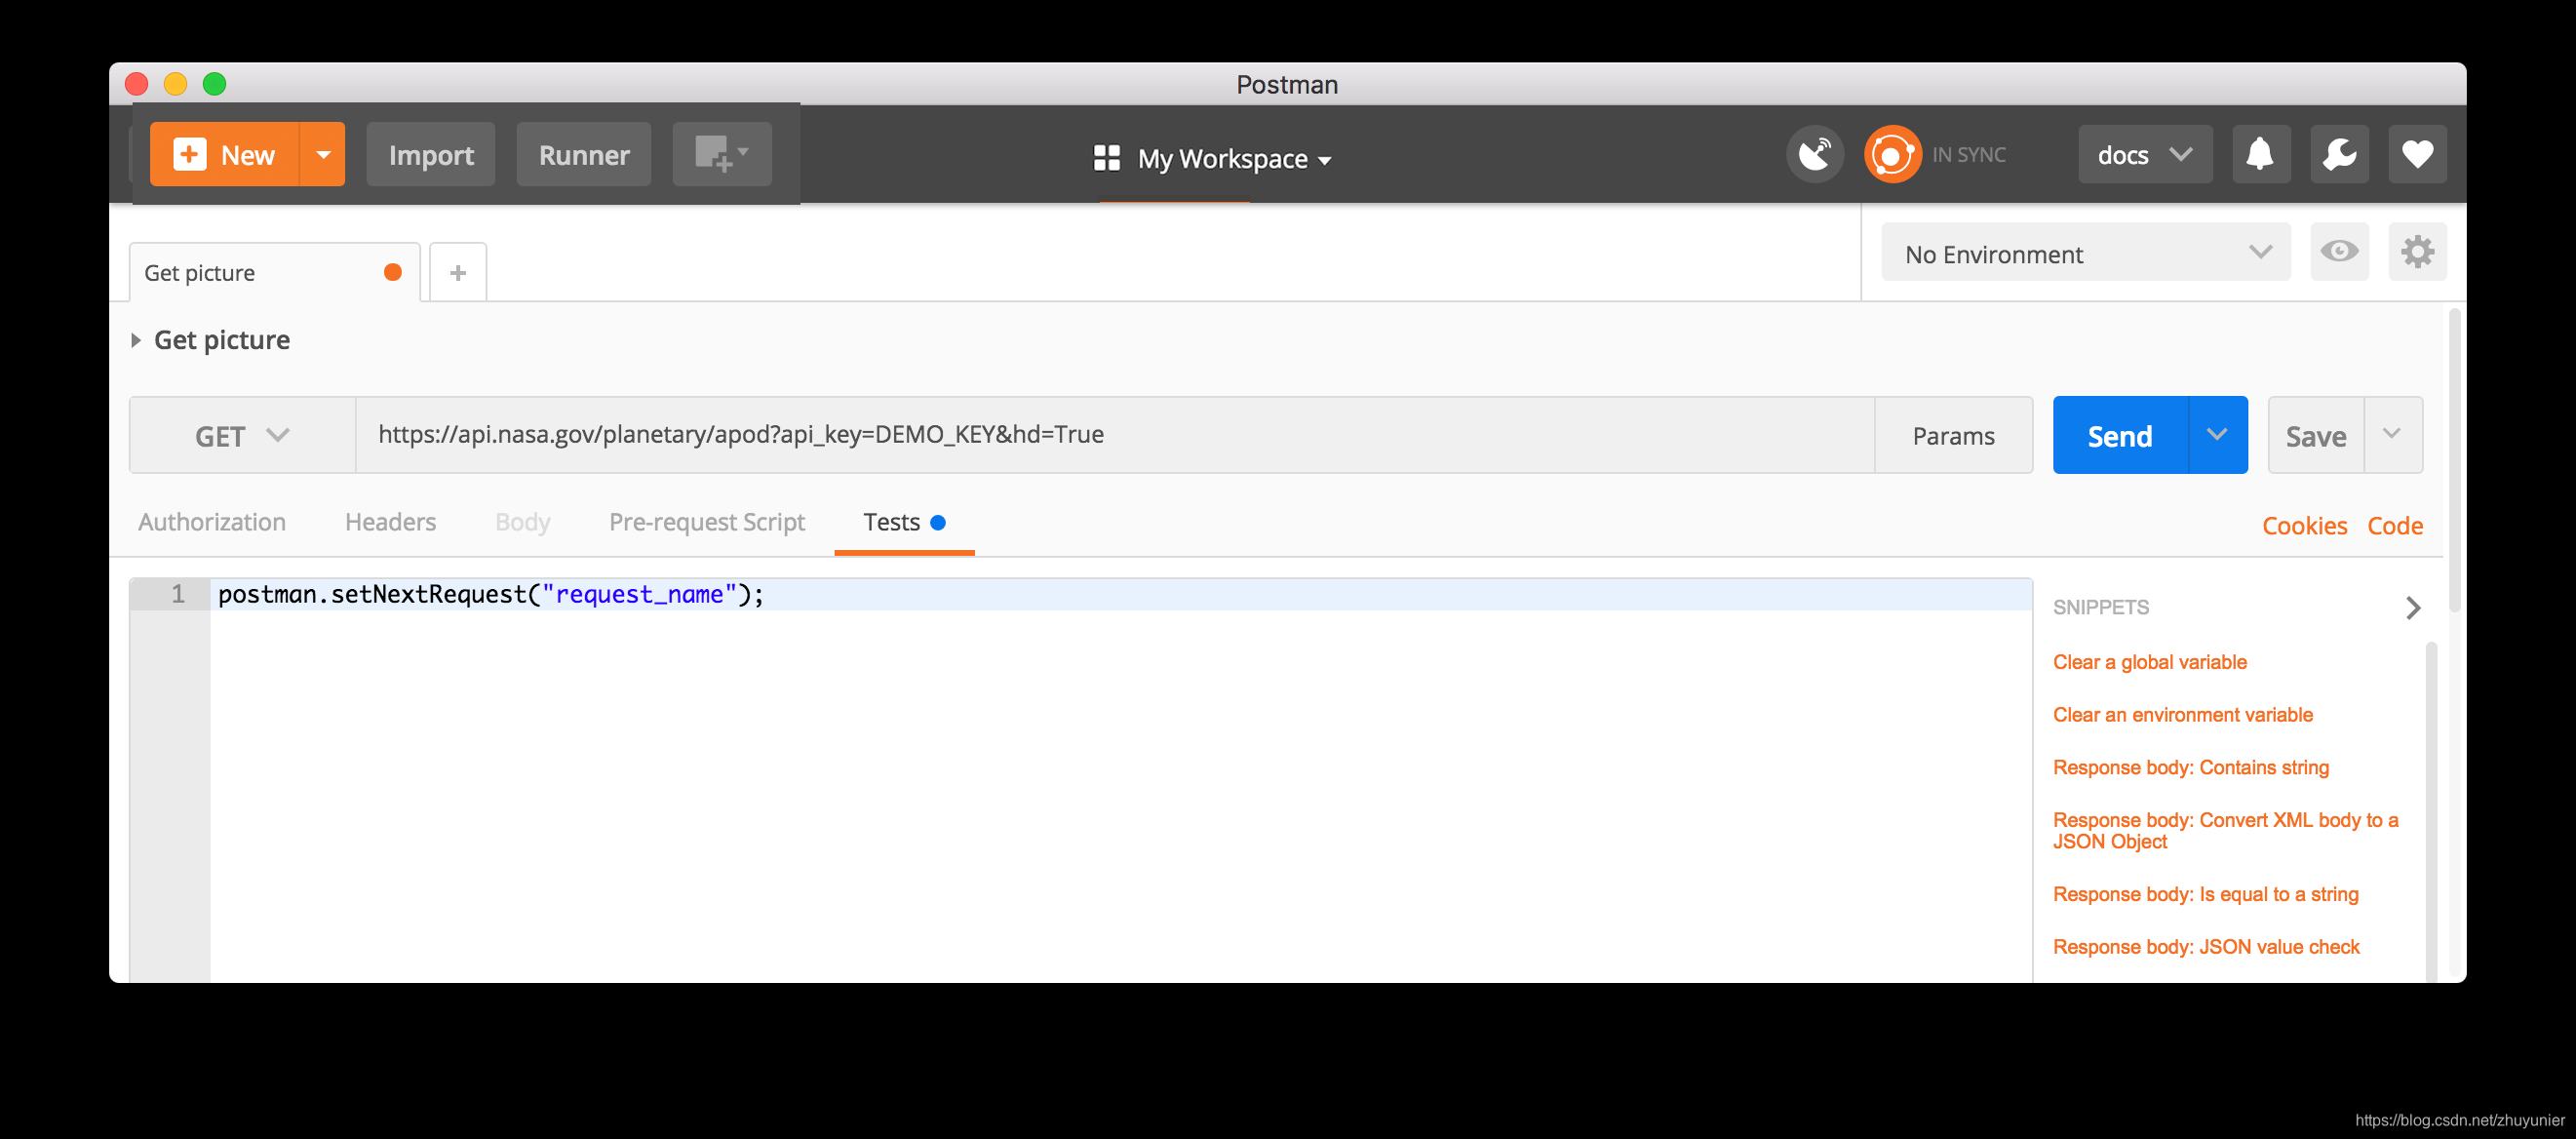Insert snippet Response body: Contains string
The height and width of the screenshot is (1139, 2576).
(2190, 767)
